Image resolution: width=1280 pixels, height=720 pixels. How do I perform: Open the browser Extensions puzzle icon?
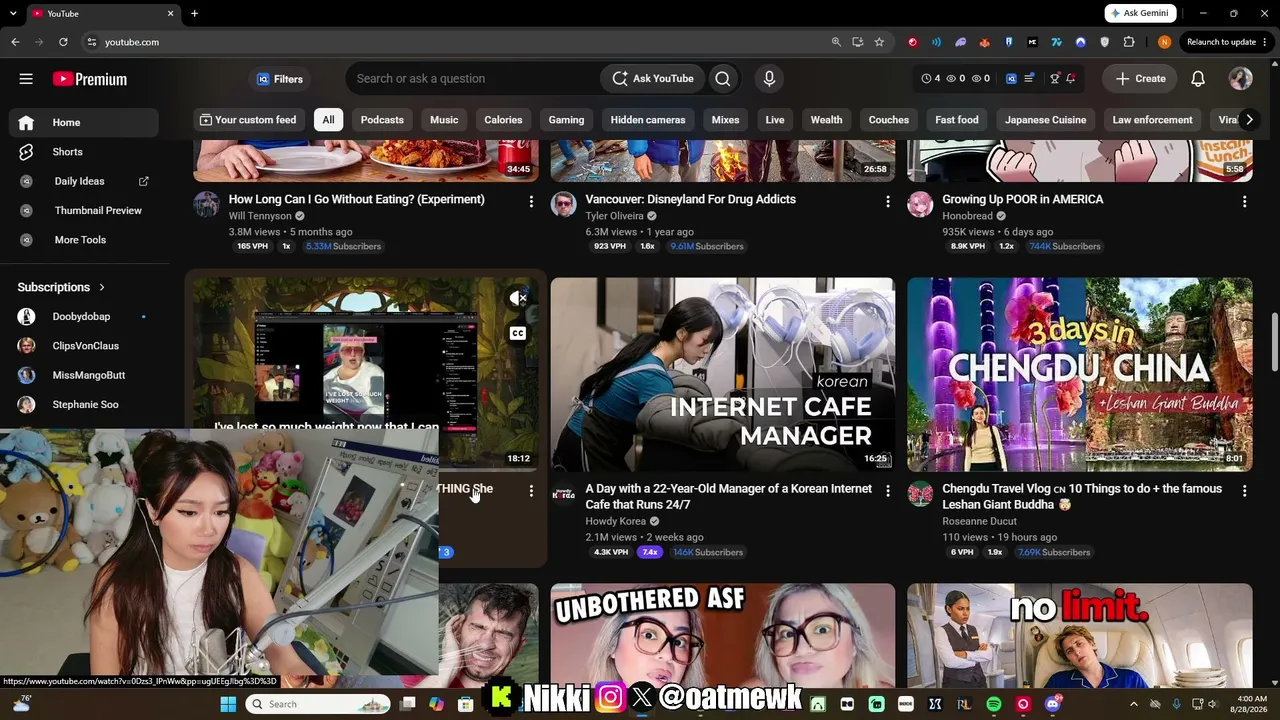point(1129,42)
